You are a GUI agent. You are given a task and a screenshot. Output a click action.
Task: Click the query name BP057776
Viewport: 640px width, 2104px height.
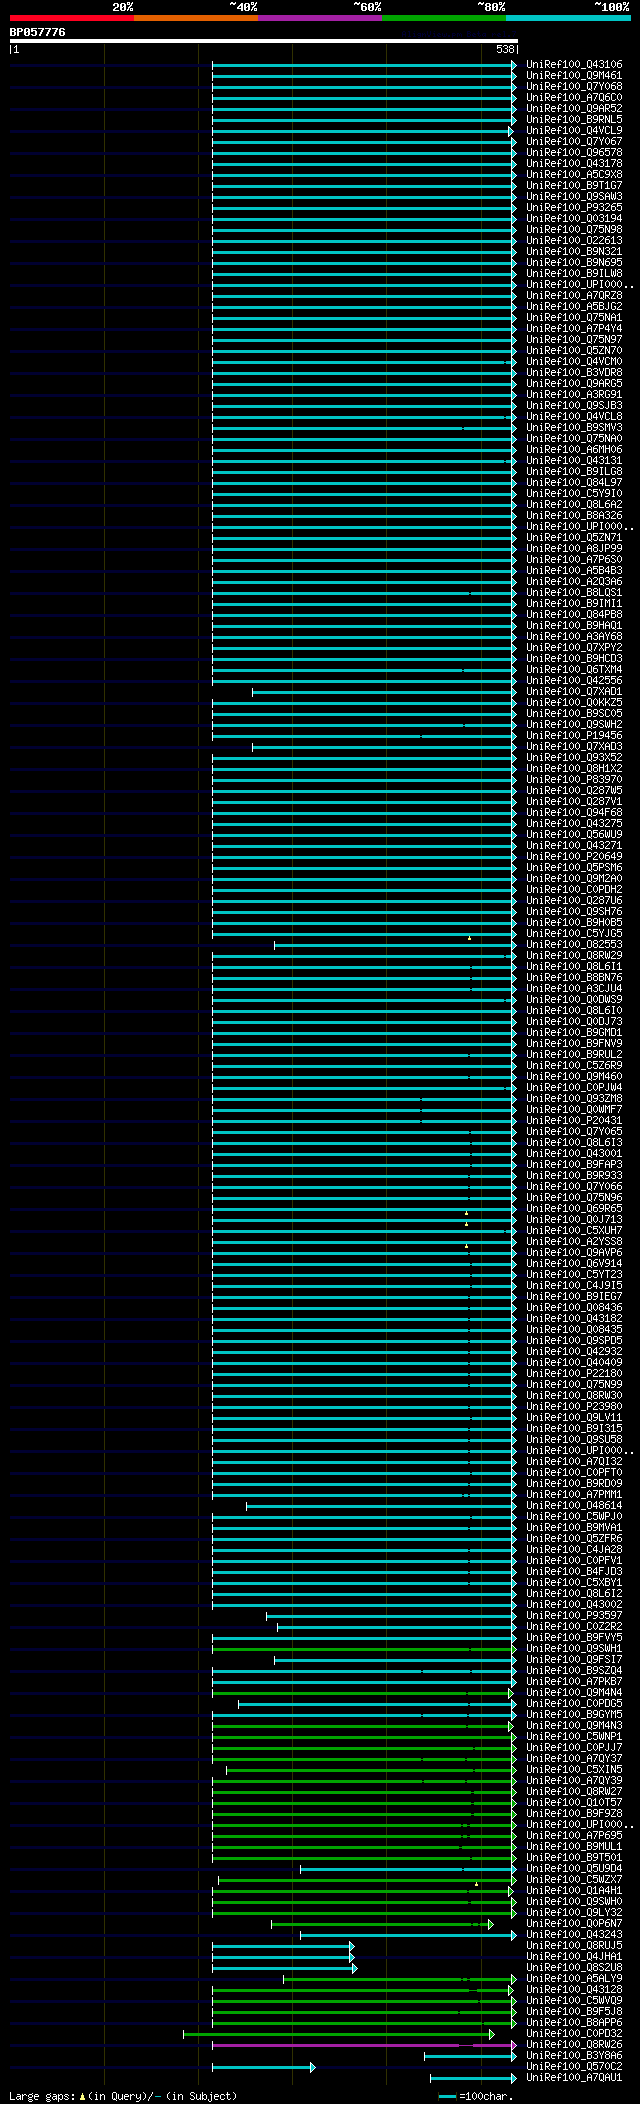pyautogui.click(x=37, y=32)
